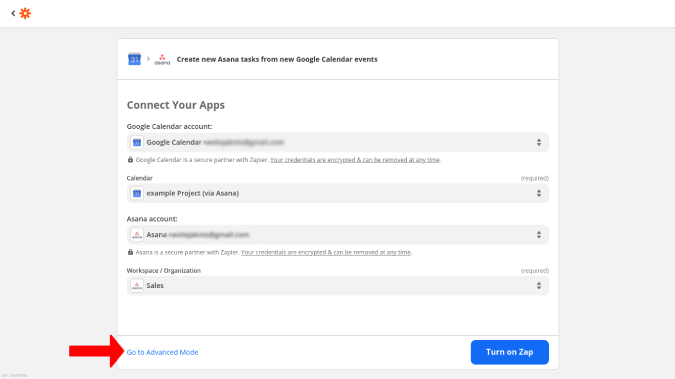Open the Asana account dropdown
675x379 pixels.
tap(338, 235)
